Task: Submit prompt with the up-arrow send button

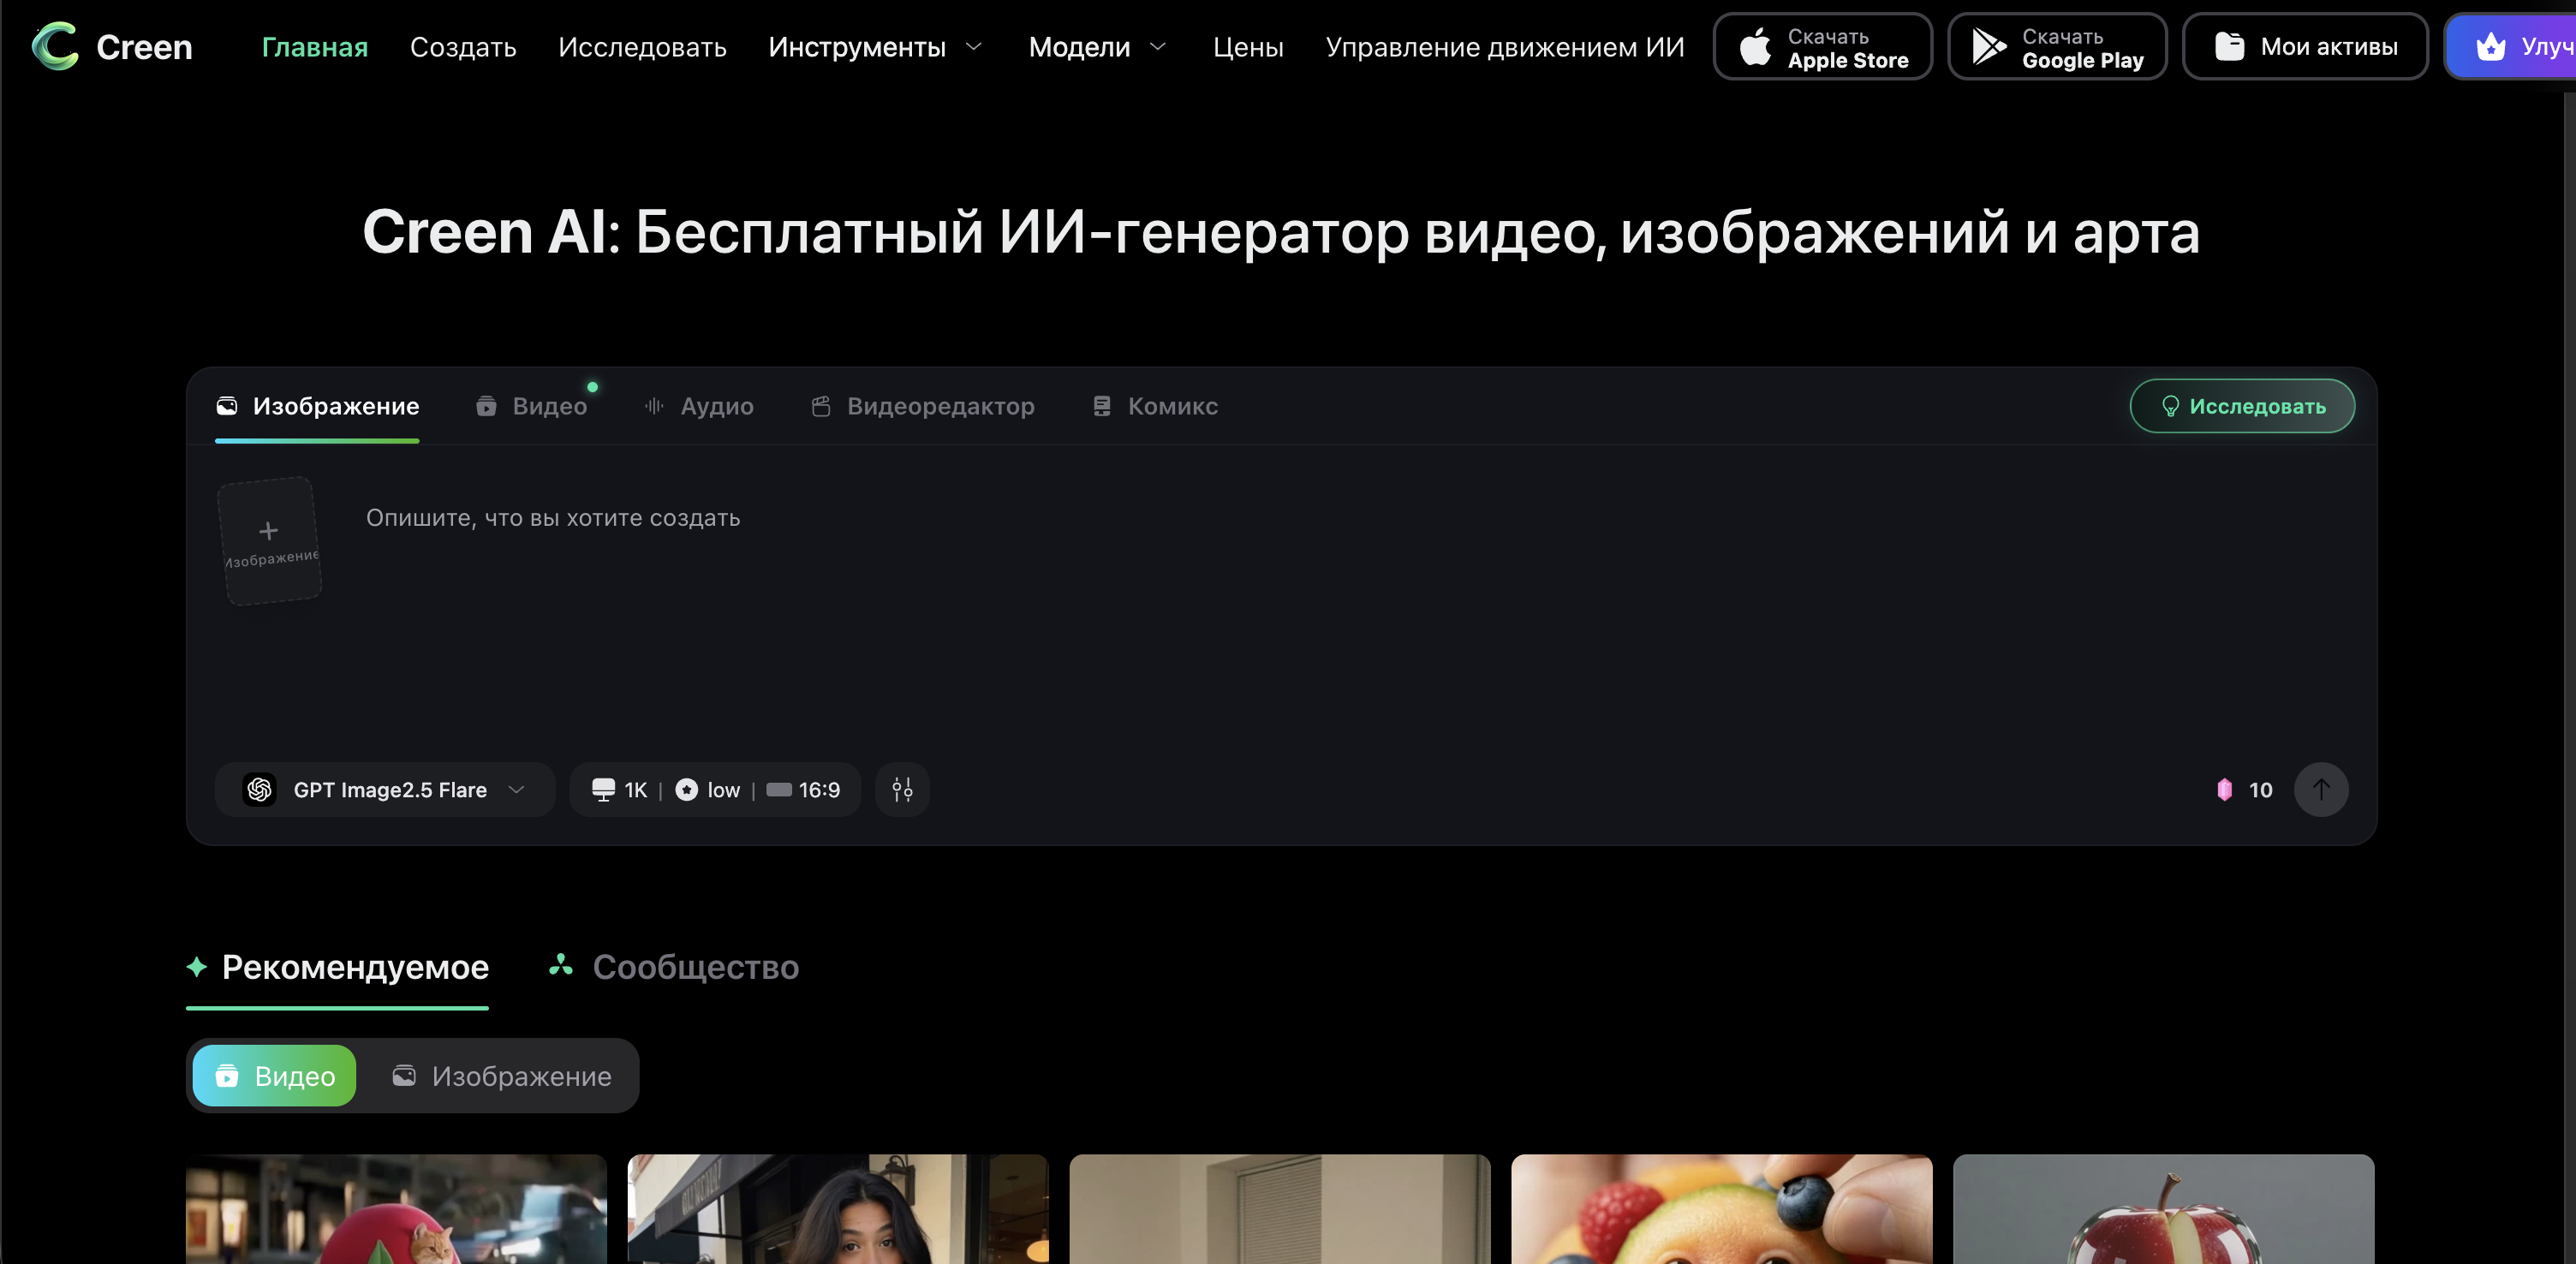Action: click(2321, 790)
